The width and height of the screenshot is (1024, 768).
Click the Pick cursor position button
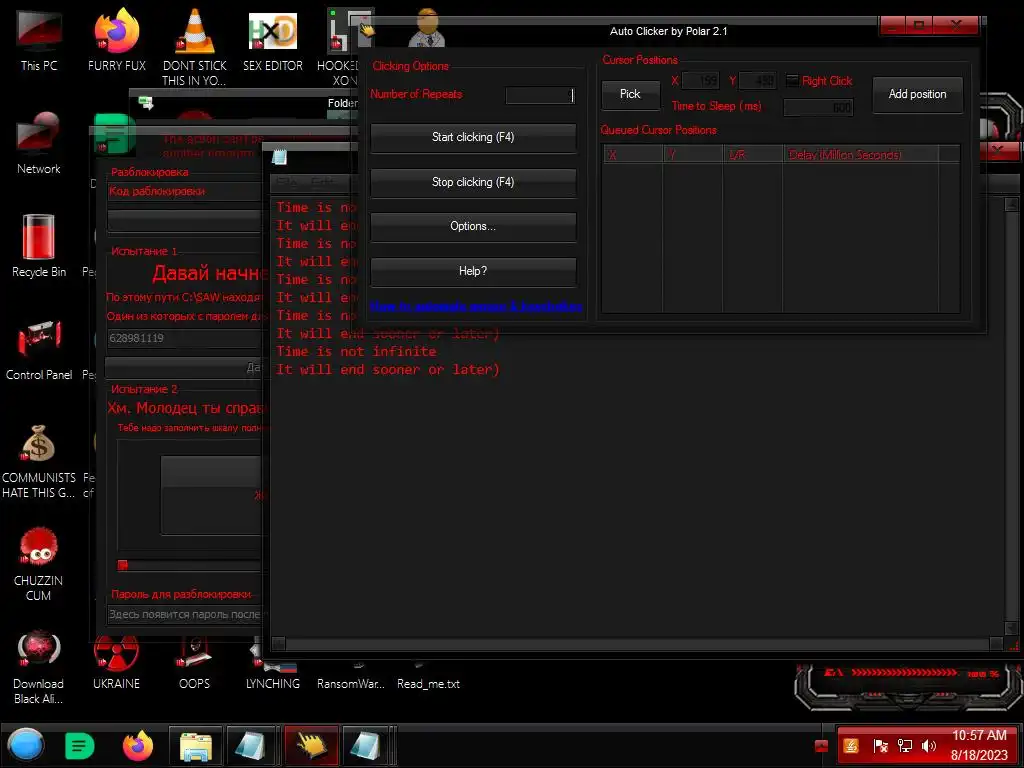630,94
